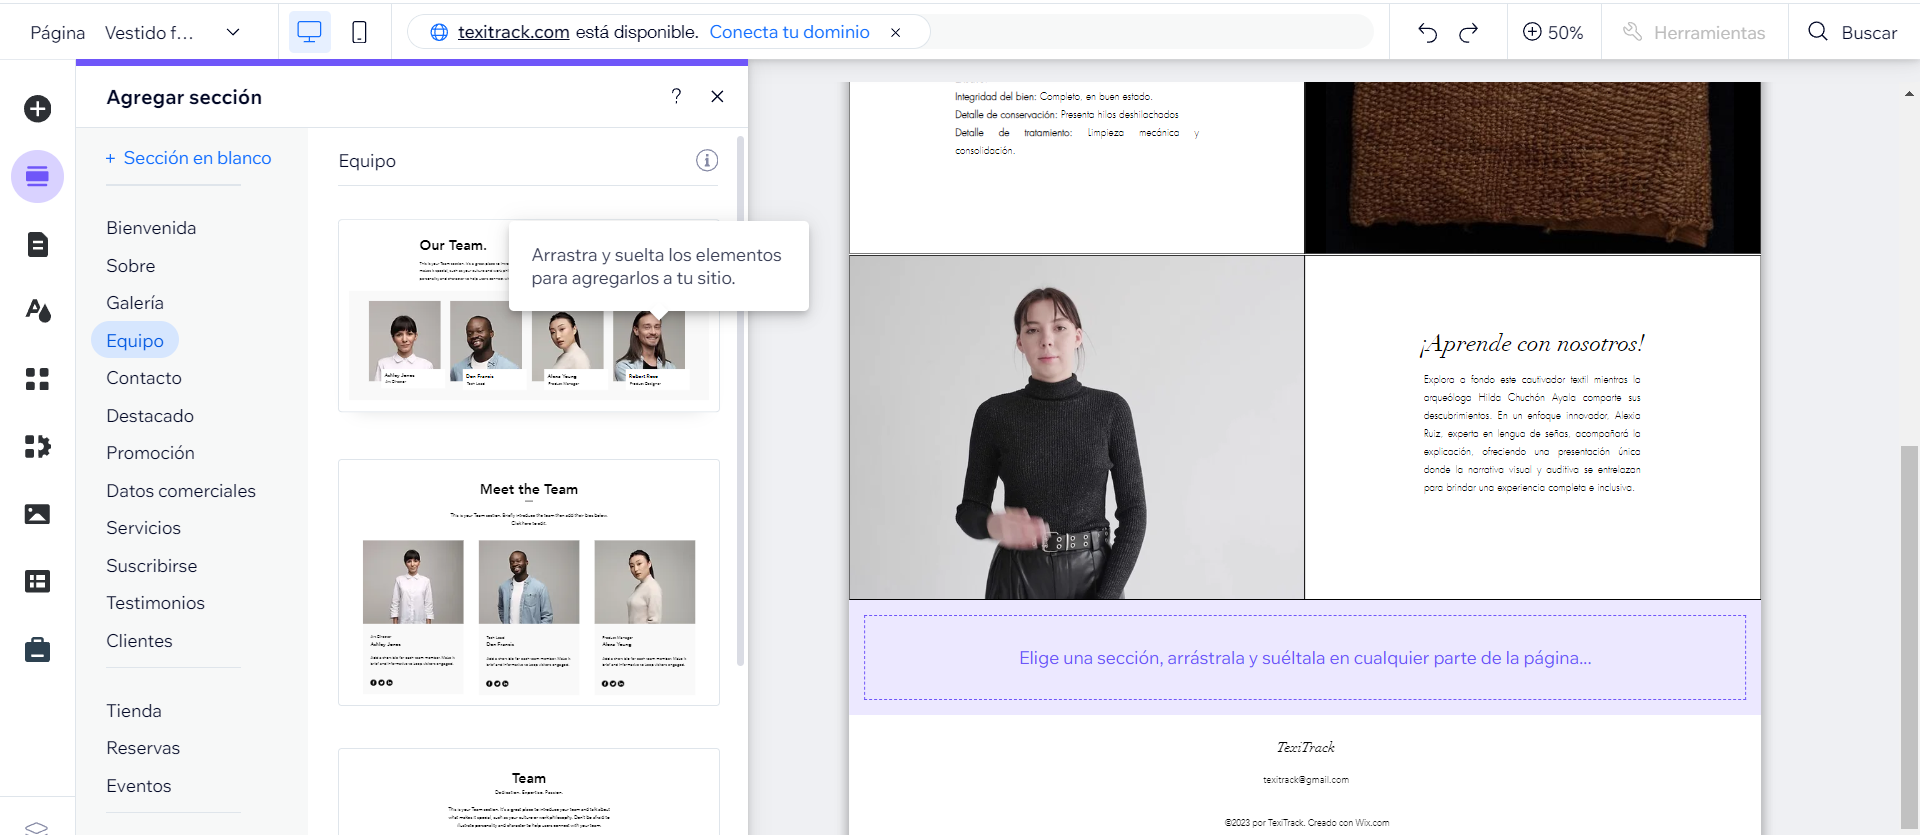1920x835 pixels.
Task: Select the Servicios category
Action: 144,528
